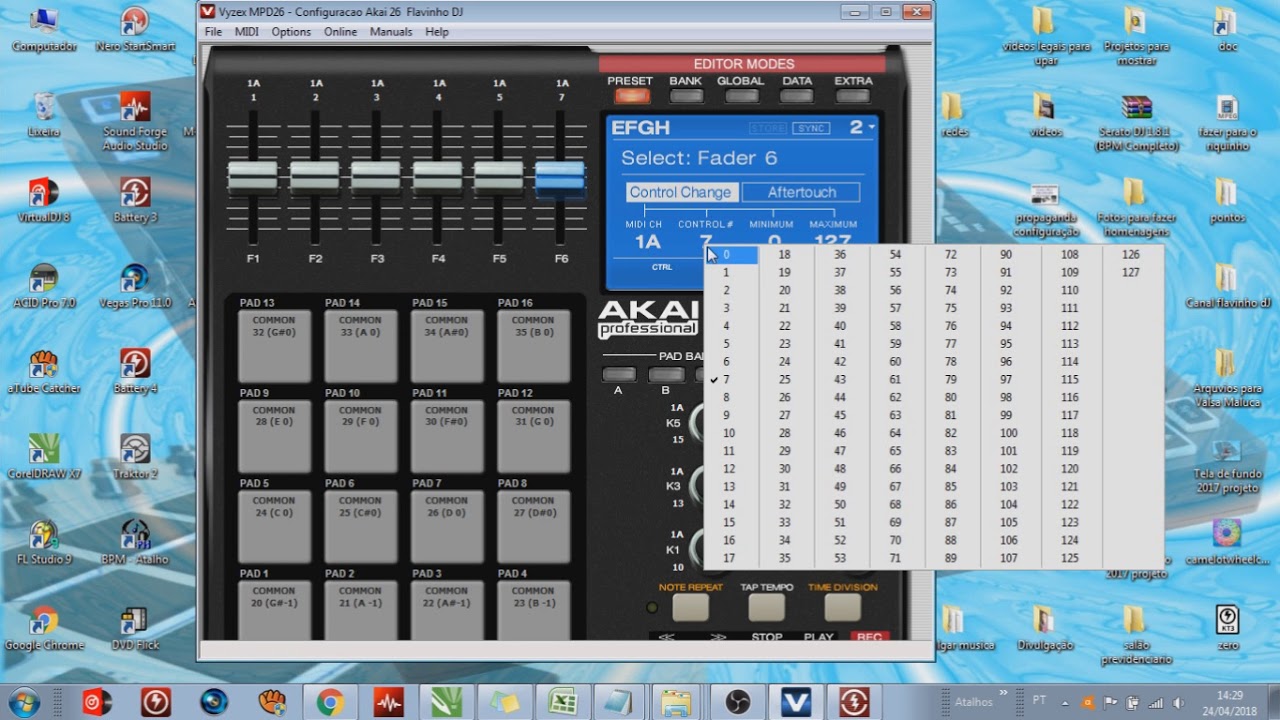Open the camelotwheel desktop file icon

1227,542
